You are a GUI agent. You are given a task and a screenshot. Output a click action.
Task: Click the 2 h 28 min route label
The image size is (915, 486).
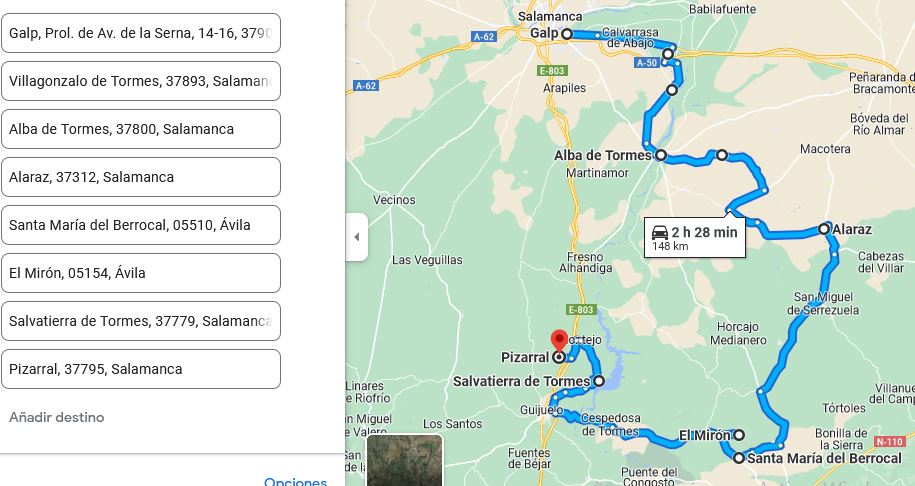pos(704,232)
